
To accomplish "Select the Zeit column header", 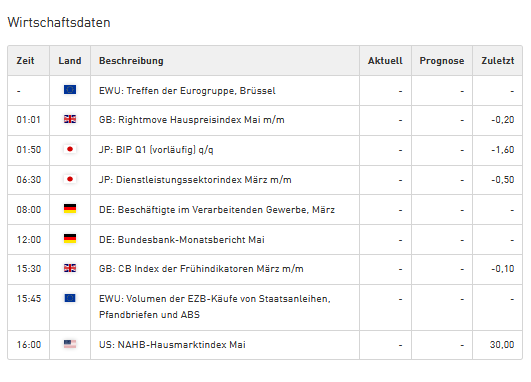I will click(25, 61).
